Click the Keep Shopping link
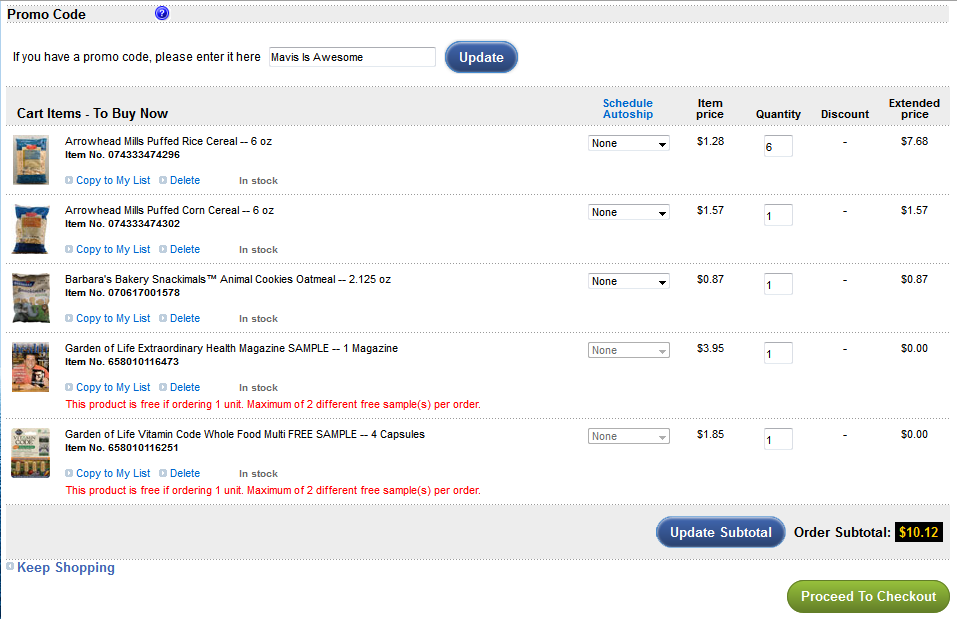The width and height of the screenshot is (957, 619). point(65,568)
